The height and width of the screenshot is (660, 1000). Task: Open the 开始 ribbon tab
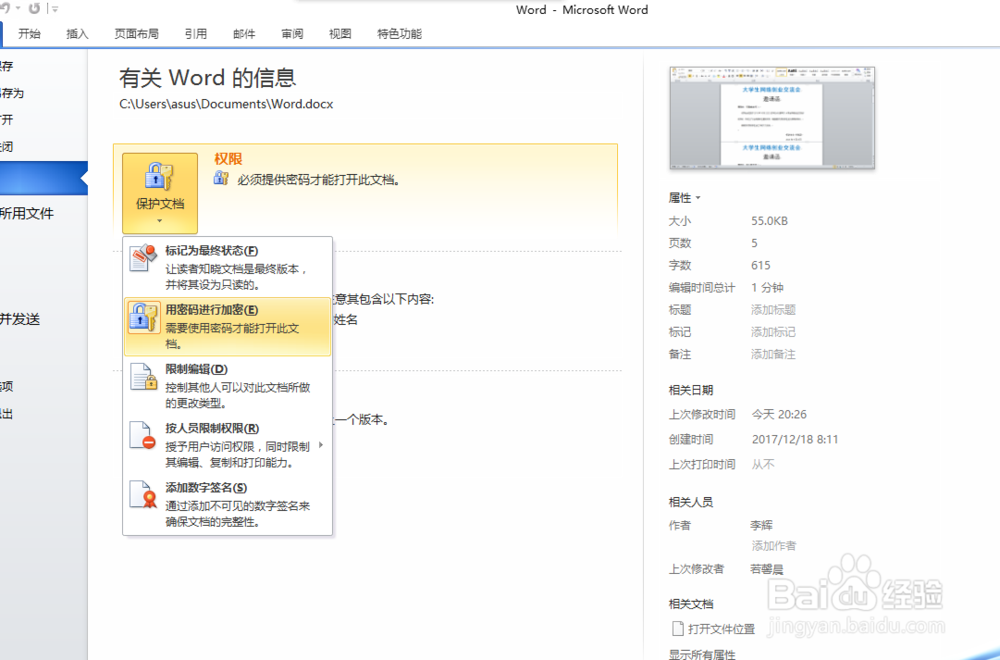click(x=29, y=34)
